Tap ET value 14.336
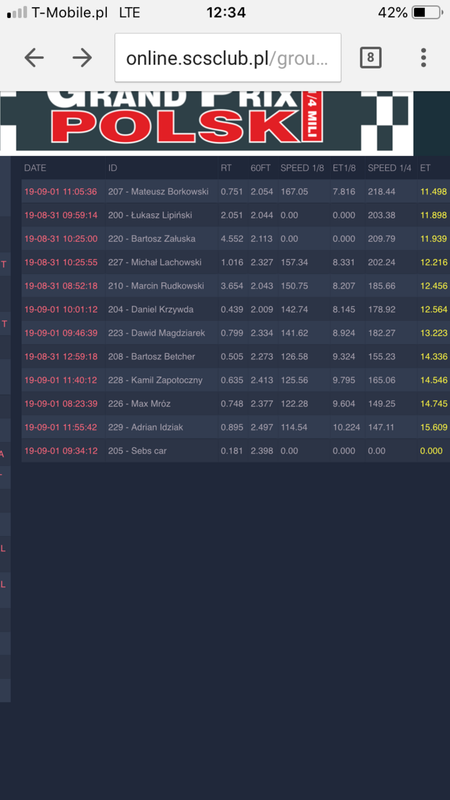Viewport: 450px width, 800px height. [x=434, y=357]
